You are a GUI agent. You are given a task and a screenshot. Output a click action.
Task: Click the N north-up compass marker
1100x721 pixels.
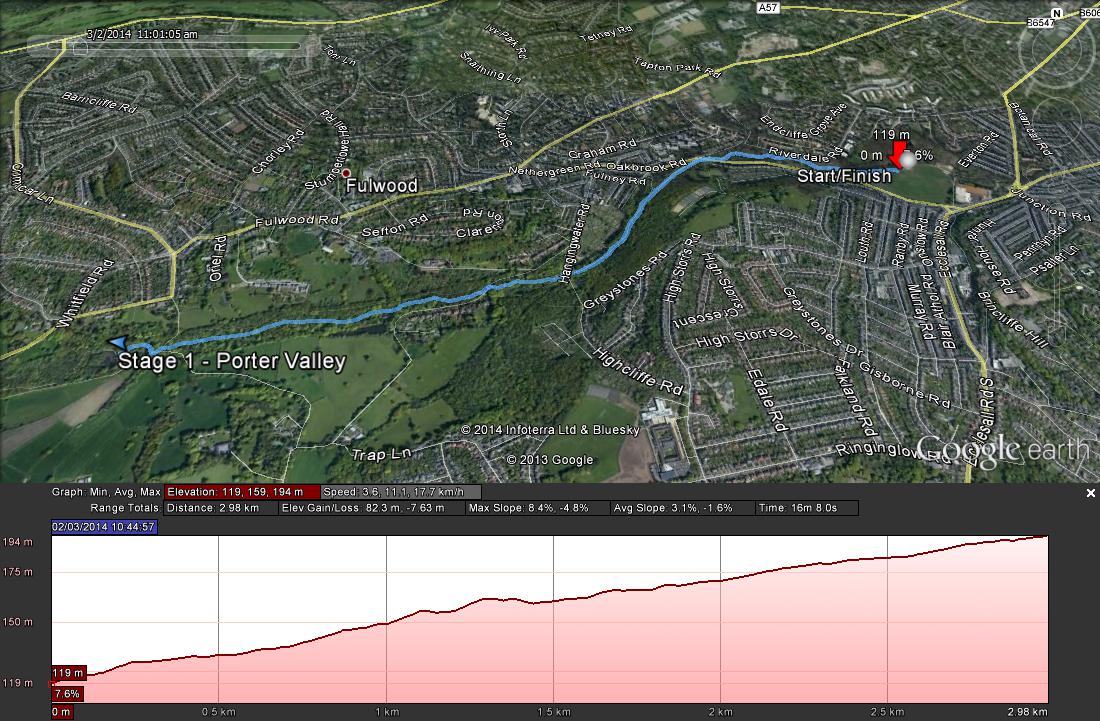point(1057,13)
